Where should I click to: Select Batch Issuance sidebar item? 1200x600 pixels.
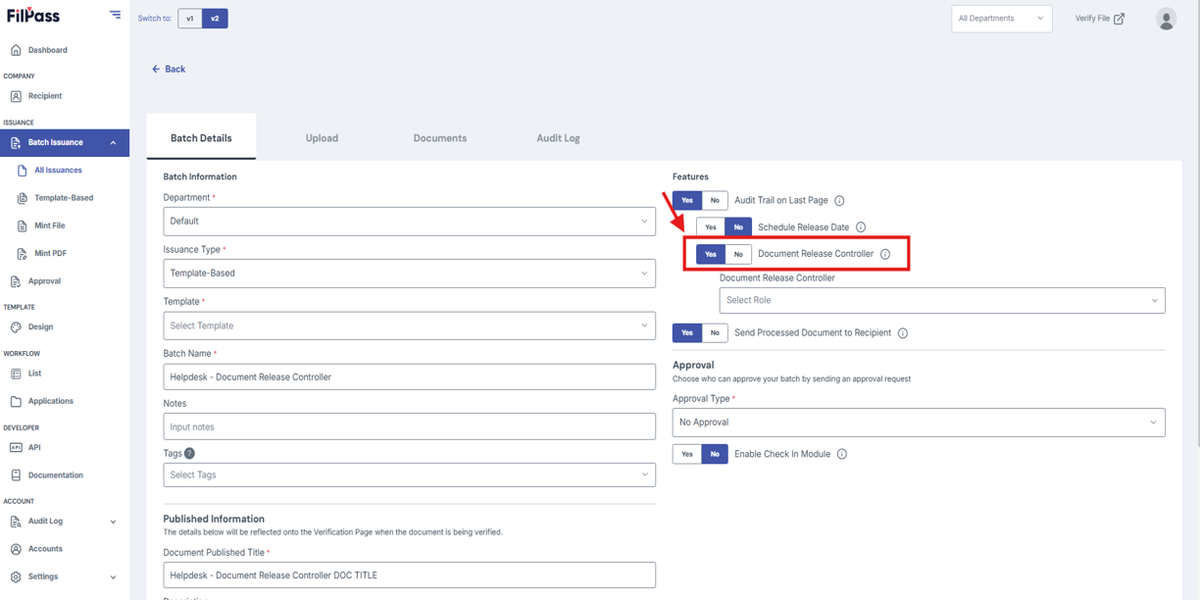(65, 143)
